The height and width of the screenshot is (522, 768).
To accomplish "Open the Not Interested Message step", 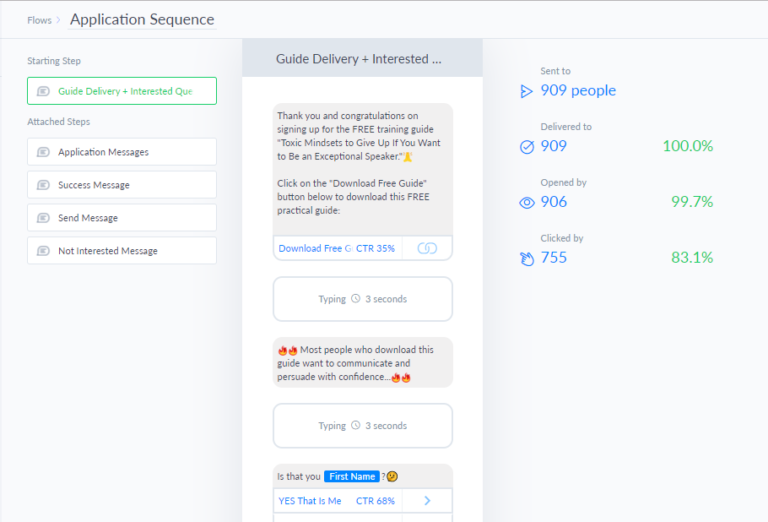I will 122,251.
